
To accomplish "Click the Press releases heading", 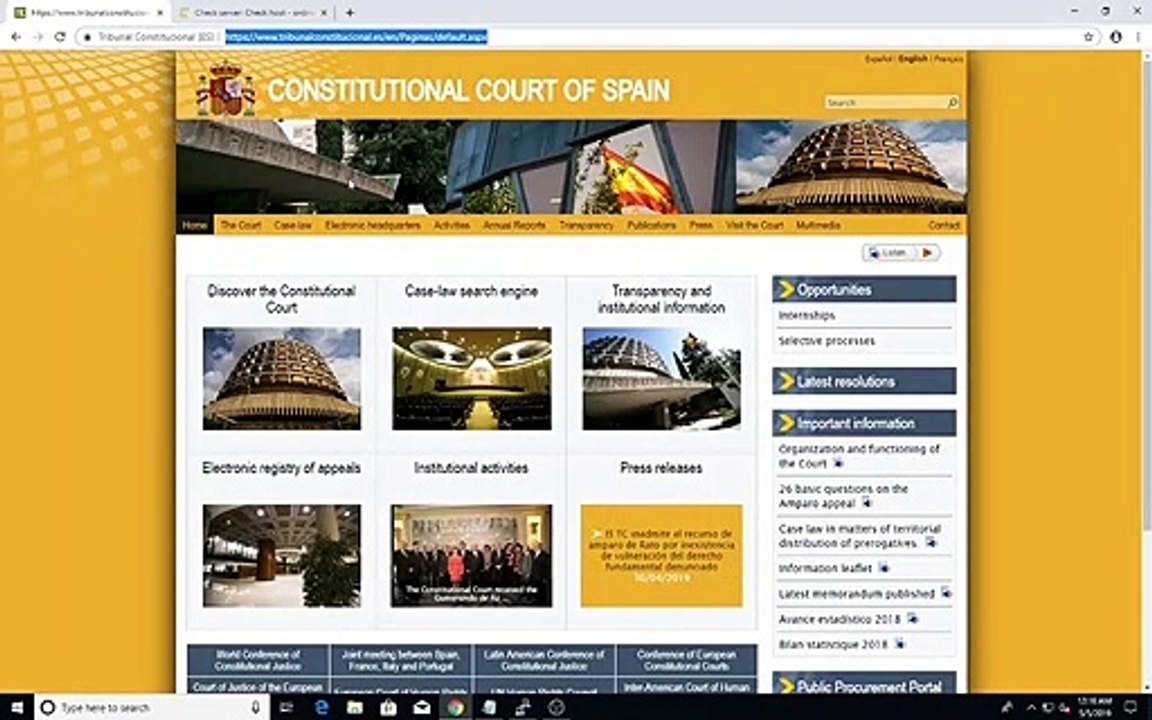I will (x=661, y=468).
